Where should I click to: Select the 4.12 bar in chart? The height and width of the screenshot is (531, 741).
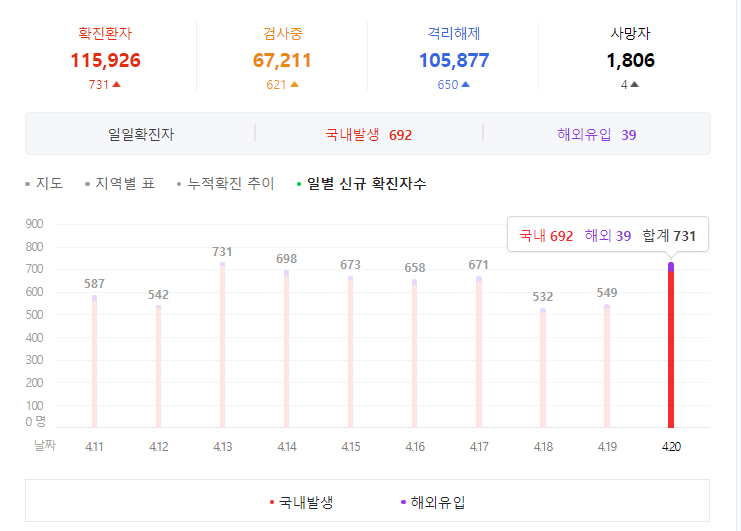pos(158,367)
